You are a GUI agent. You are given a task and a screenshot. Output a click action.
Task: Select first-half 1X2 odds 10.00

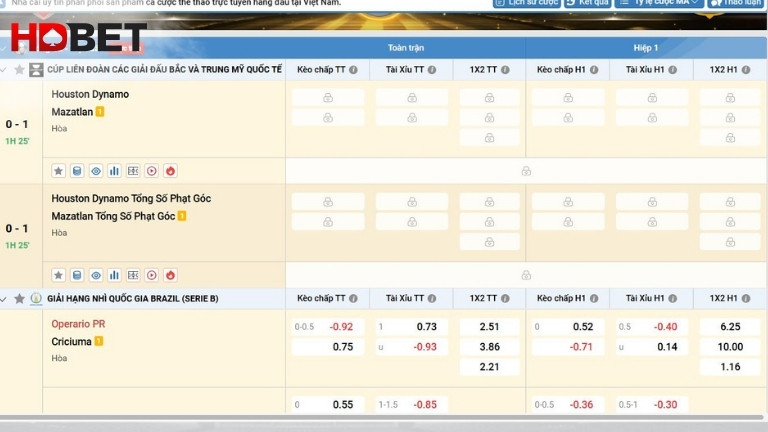(730, 347)
